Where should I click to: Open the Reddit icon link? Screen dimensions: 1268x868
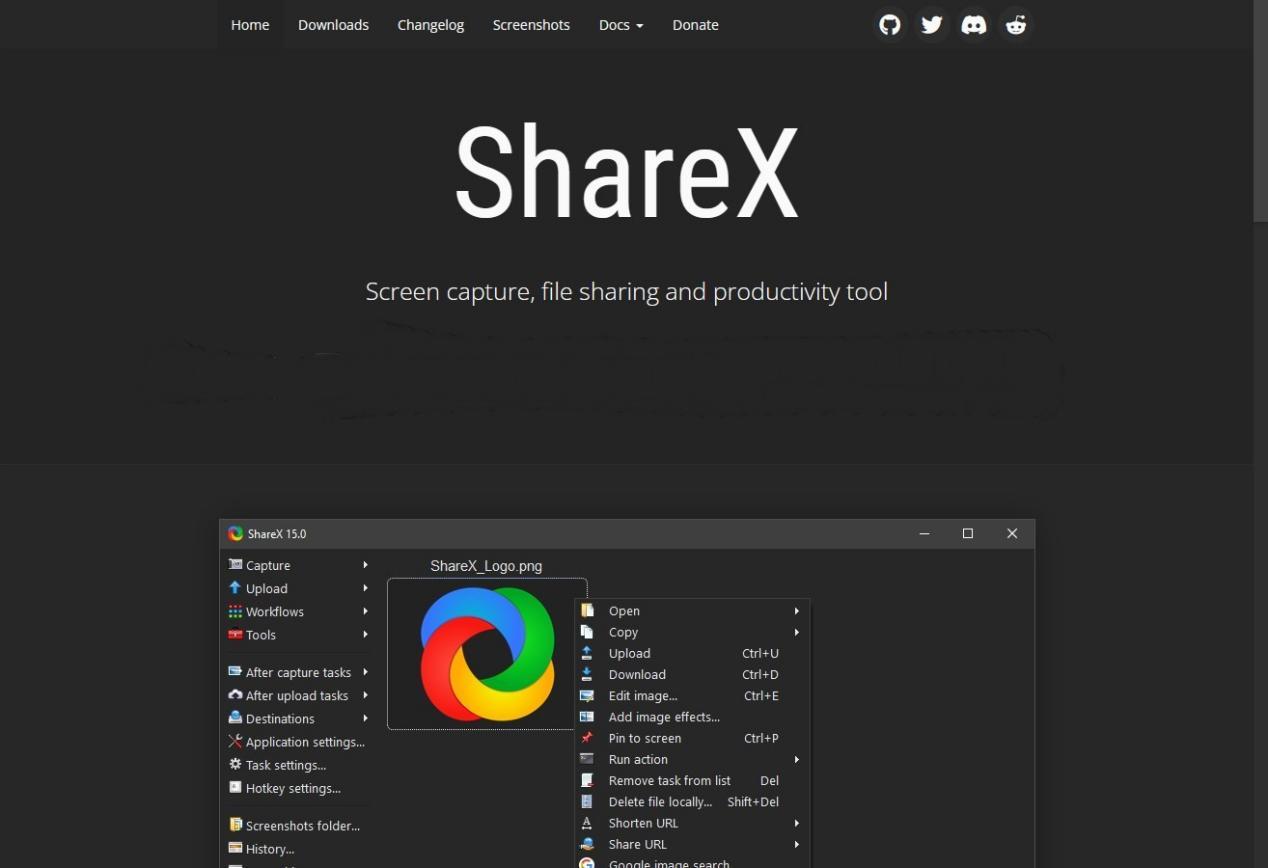(x=1016, y=25)
